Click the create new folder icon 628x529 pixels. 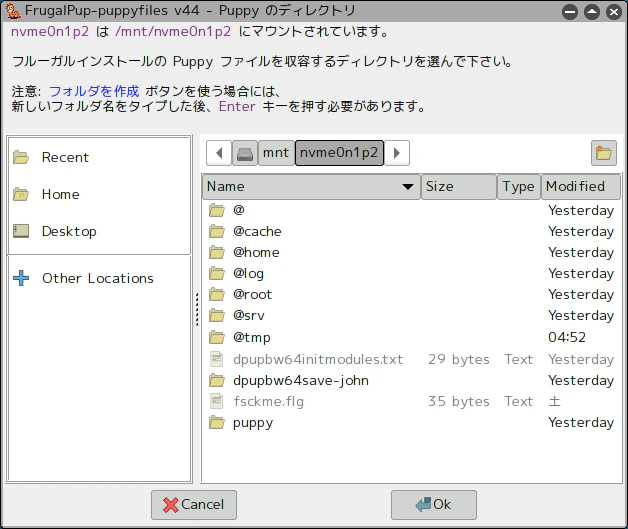point(604,153)
